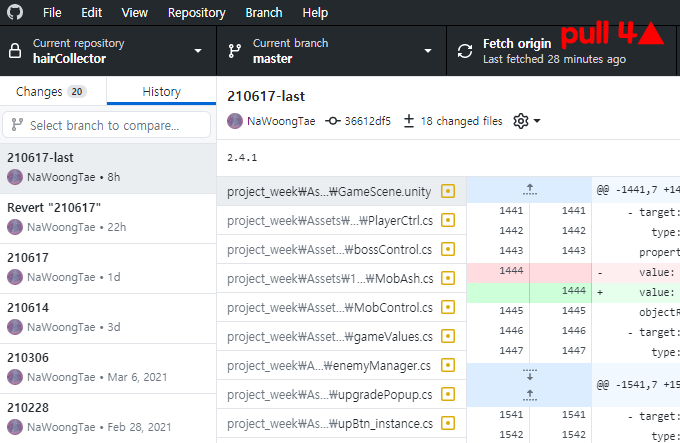Click deleted line number 1444 in diff
The image size is (680, 443).
point(511,270)
